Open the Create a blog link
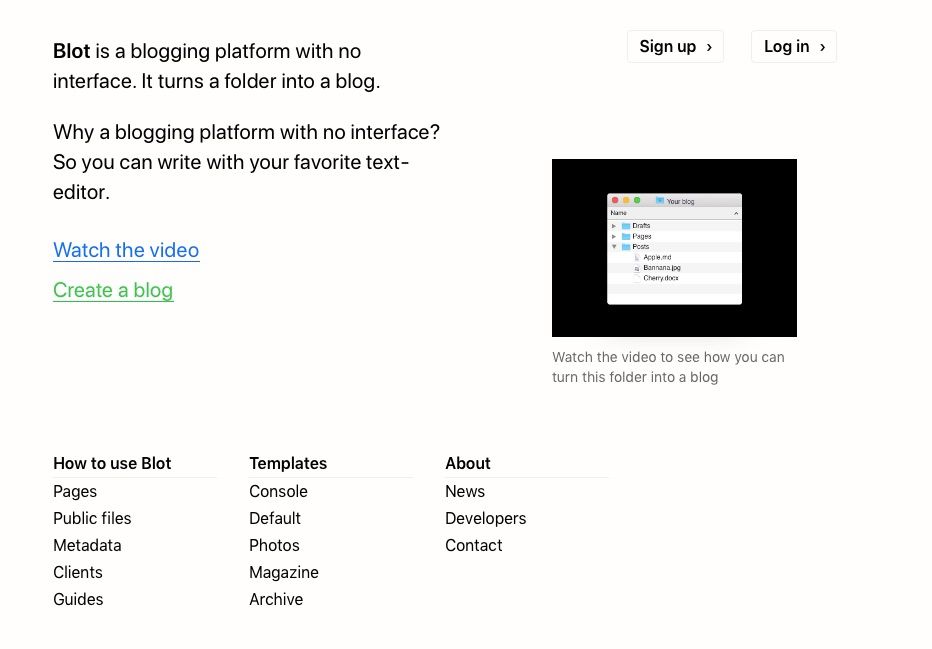 (x=113, y=290)
